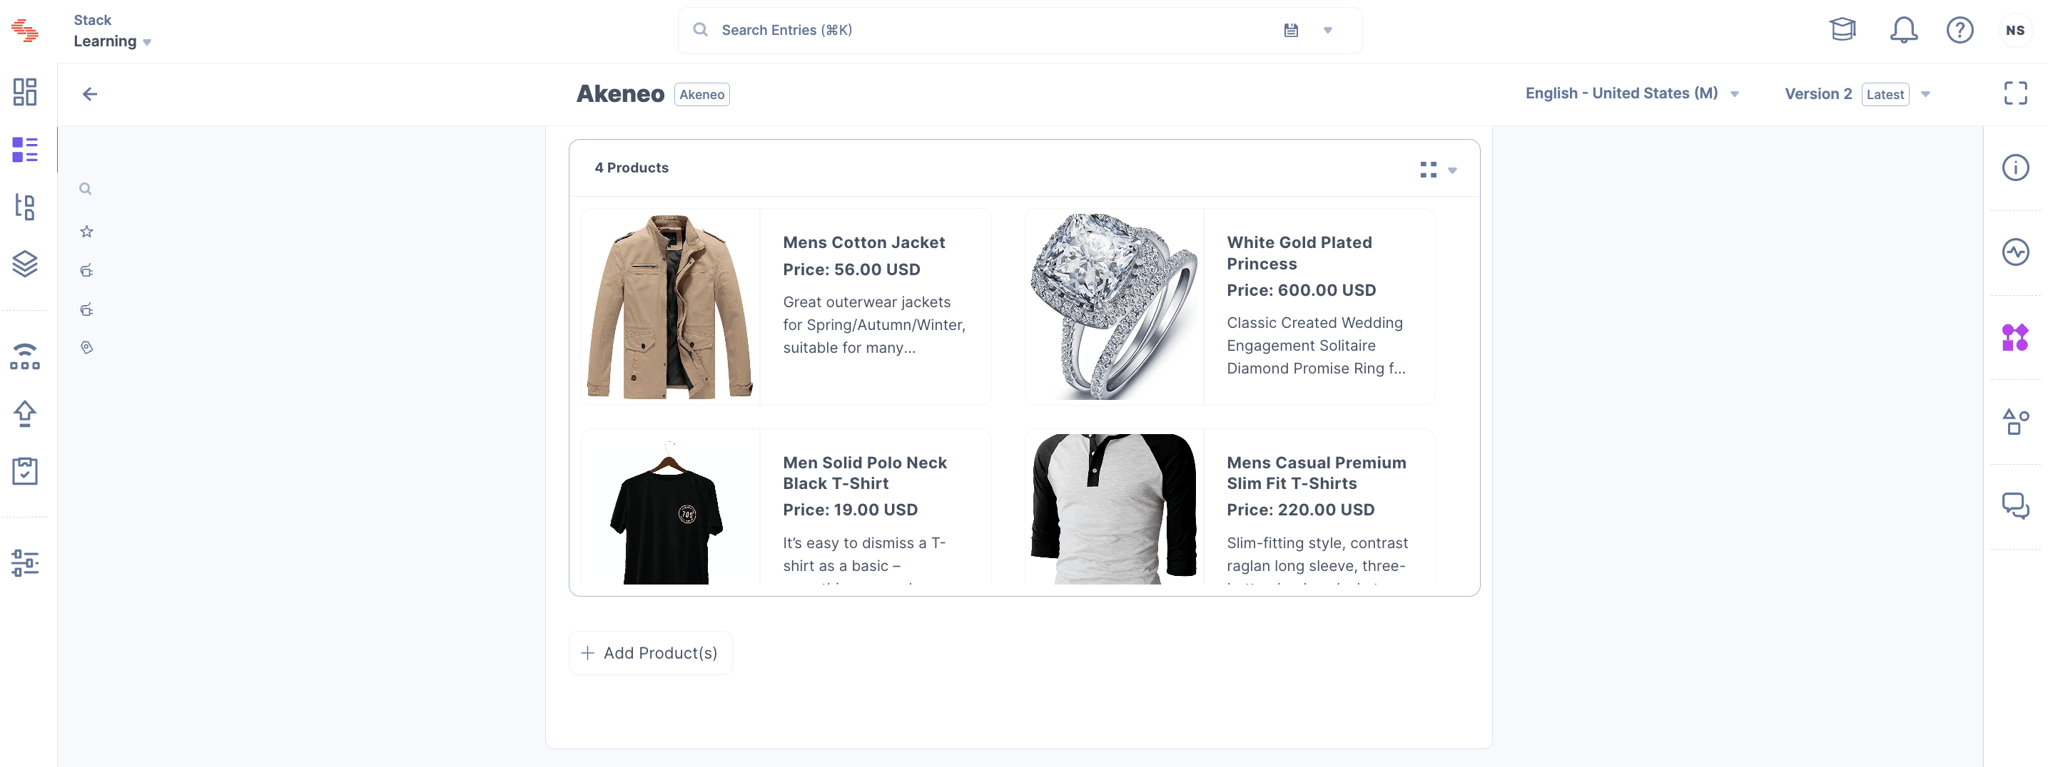The width and height of the screenshot is (2048, 767).
Task: Click the Mens Cotton Jacket title
Action: [864, 243]
